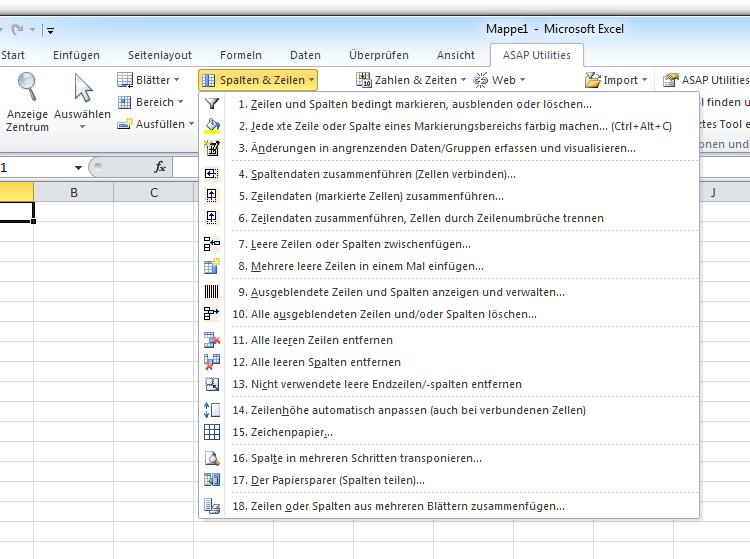Select column B header

(74, 192)
